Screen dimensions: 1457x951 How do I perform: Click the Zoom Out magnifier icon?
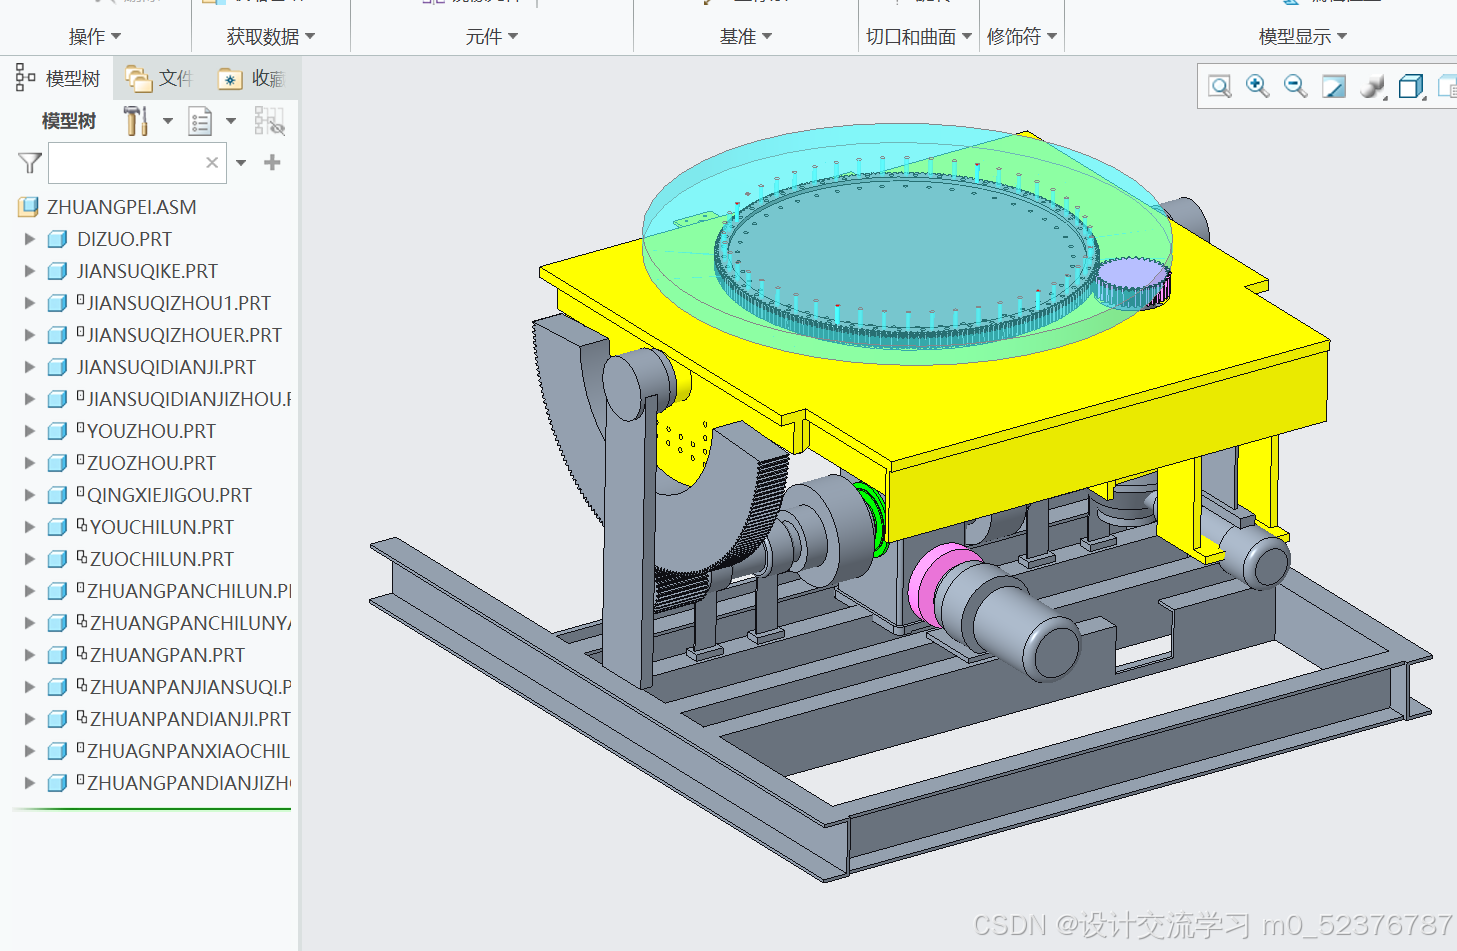[1295, 86]
